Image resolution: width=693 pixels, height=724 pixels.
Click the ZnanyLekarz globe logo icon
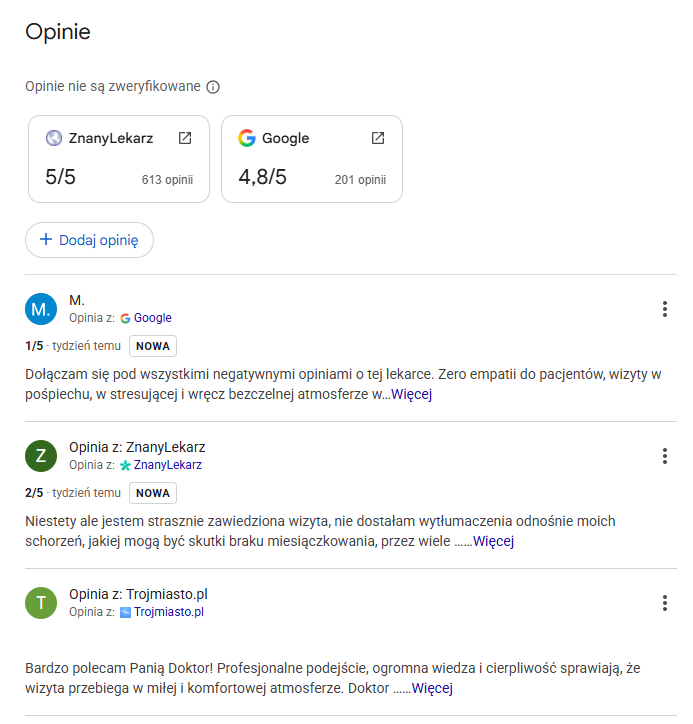[x=54, y=138]
